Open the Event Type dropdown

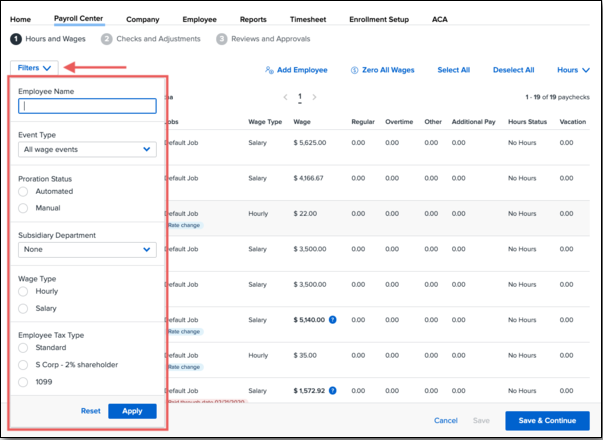pyautogui.click(x=87, y=149)
